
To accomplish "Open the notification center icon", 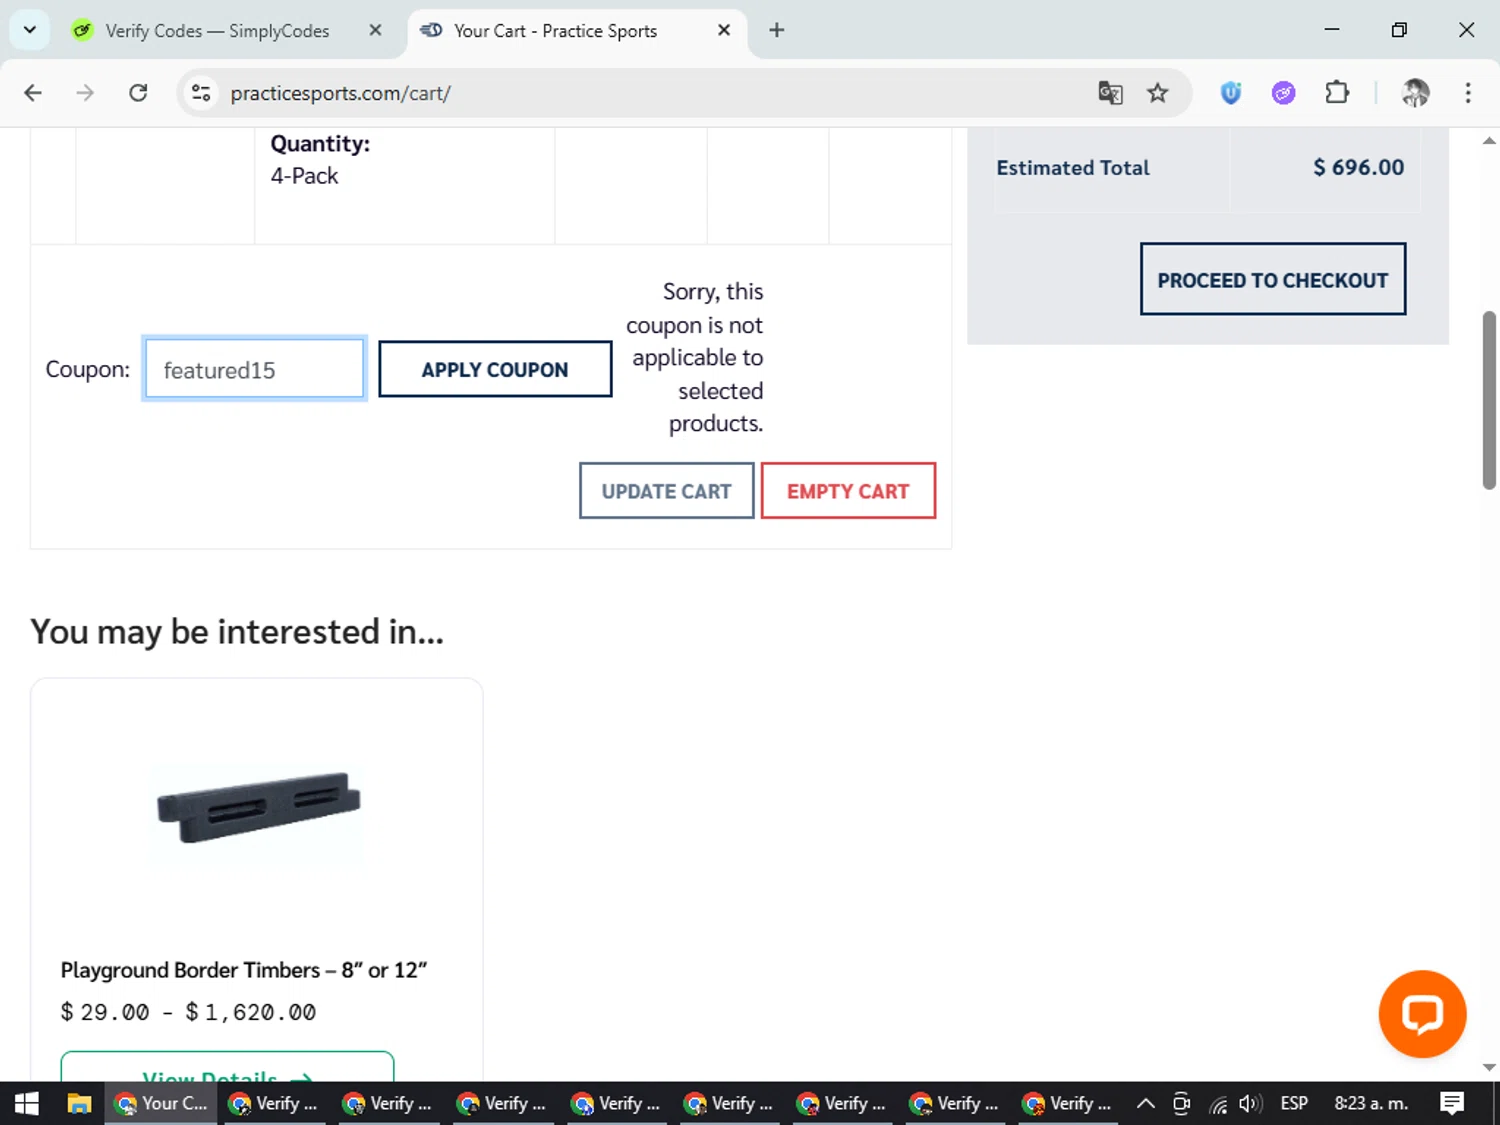I will pyautogui.click(x=1452, y=1103).
